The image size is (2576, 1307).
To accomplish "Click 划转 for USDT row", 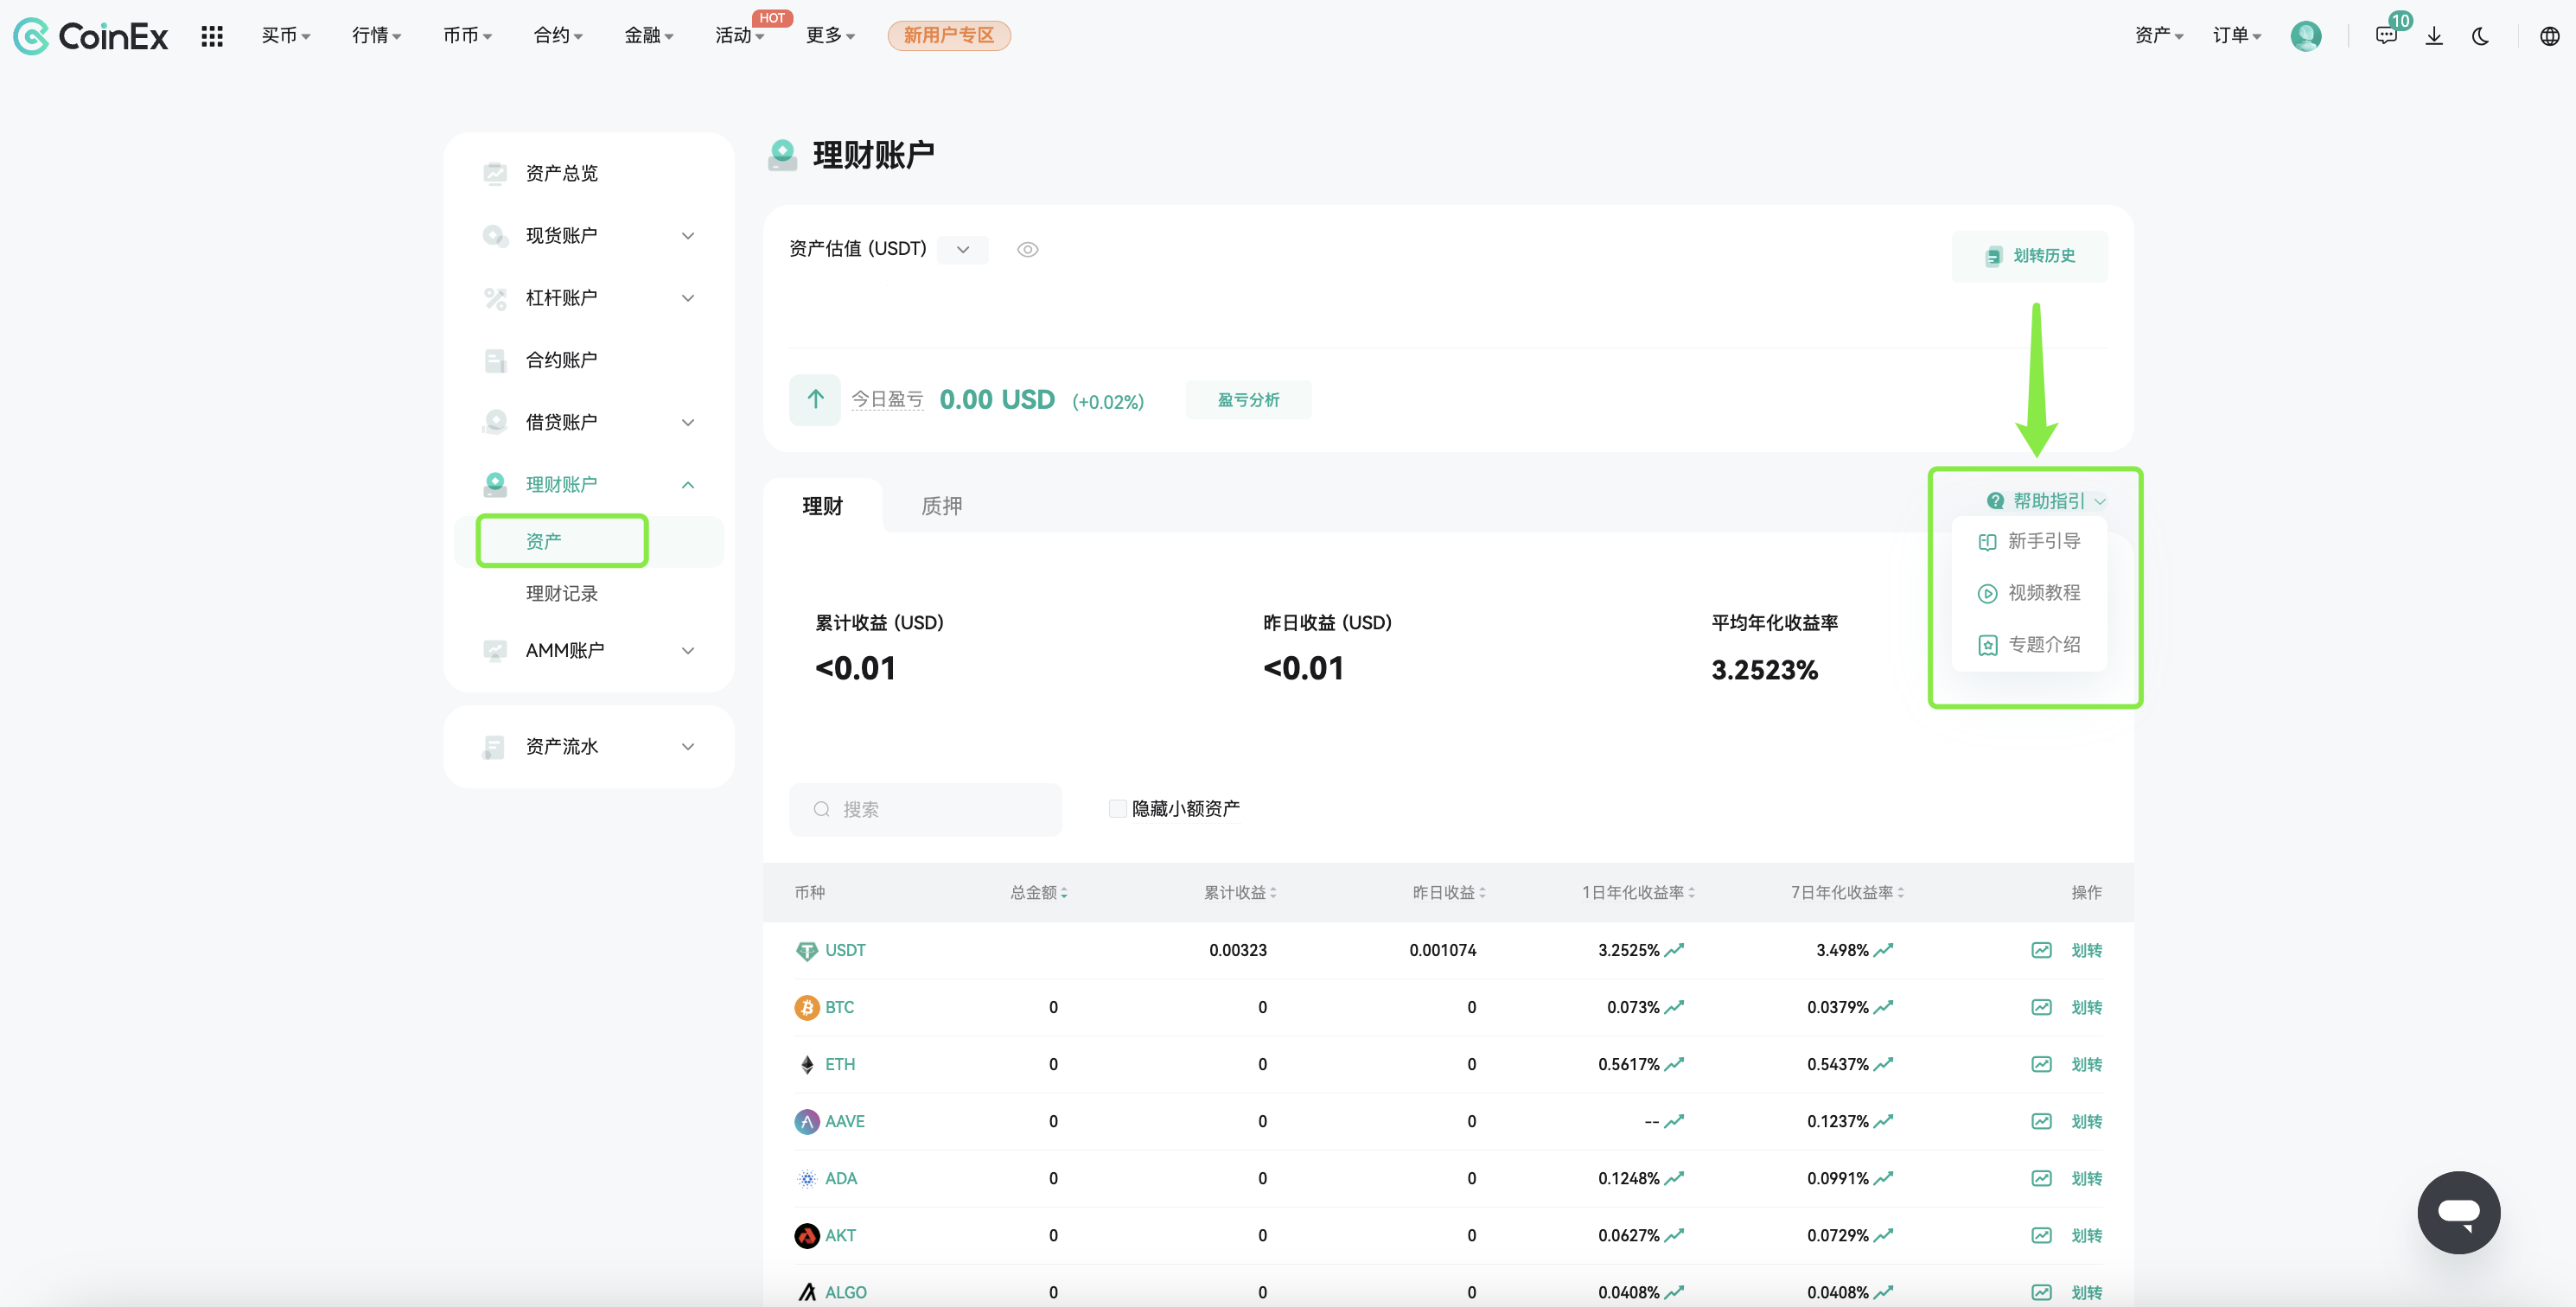I will click(2086, 950).
